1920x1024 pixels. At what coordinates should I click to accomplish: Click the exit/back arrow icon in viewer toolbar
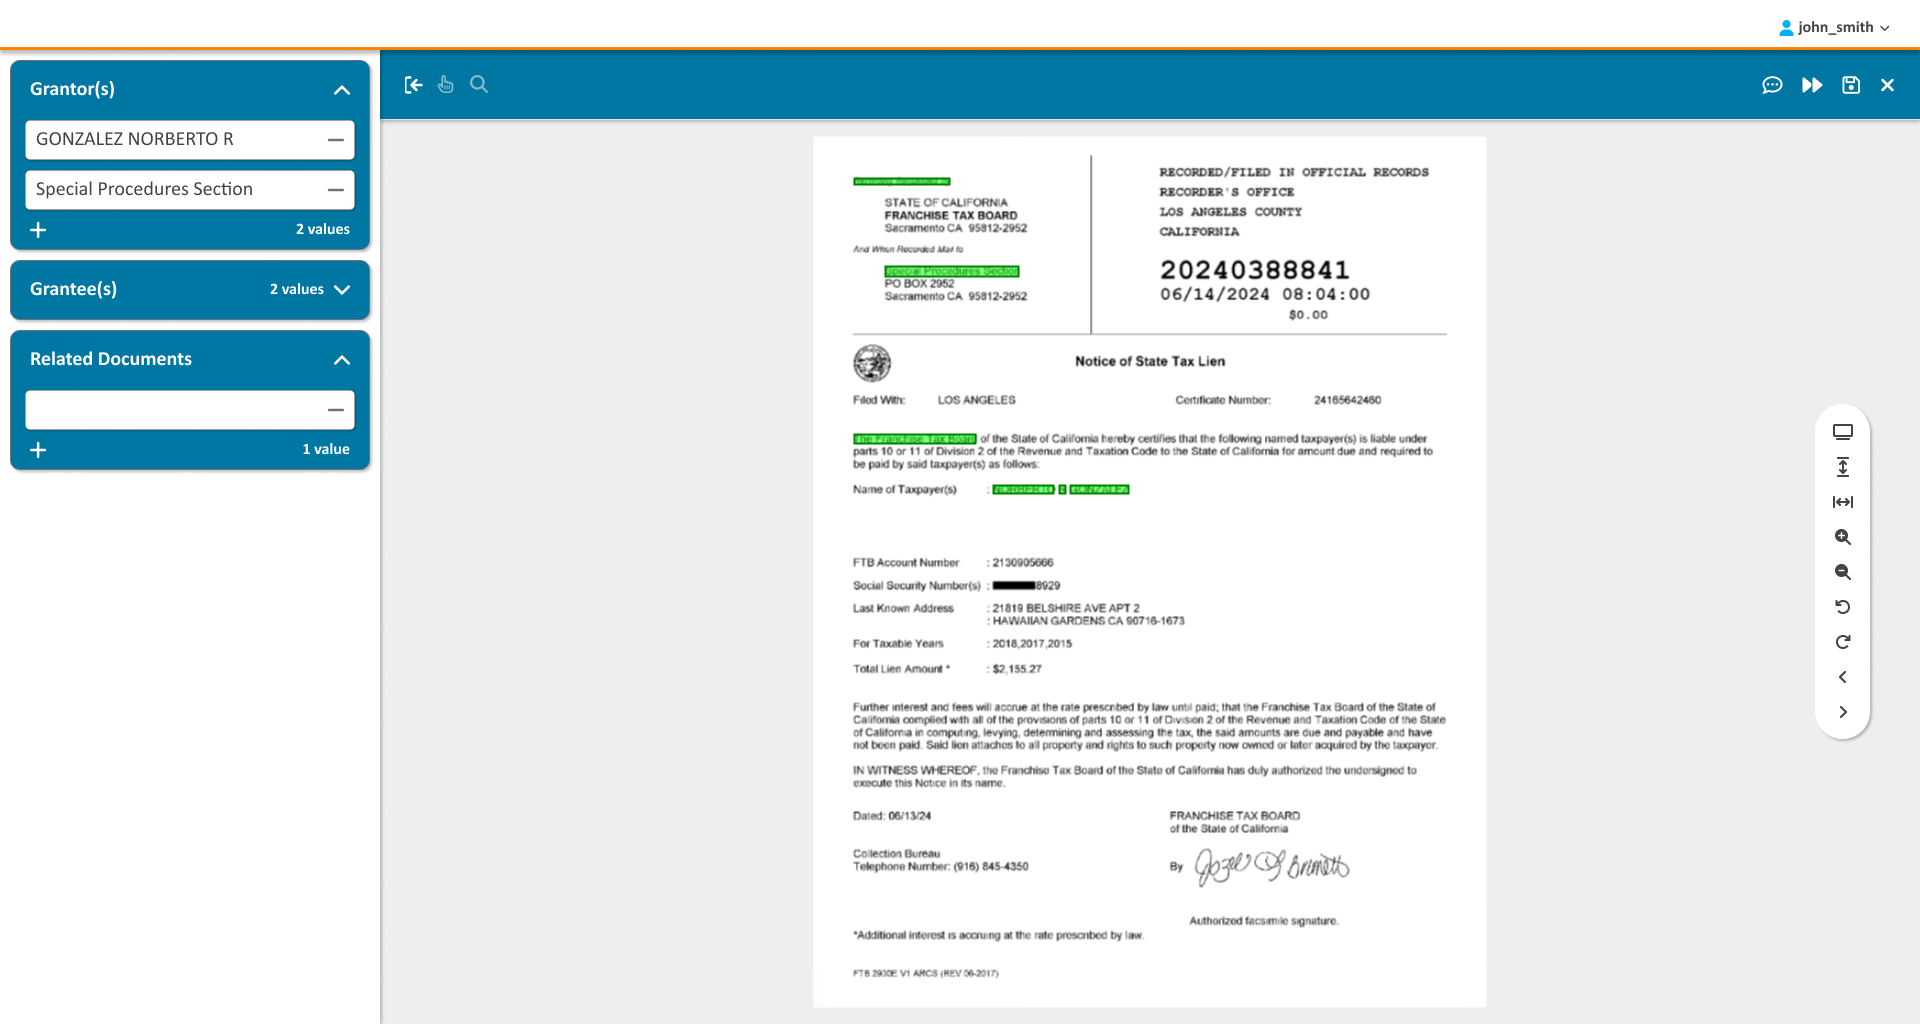413,85
